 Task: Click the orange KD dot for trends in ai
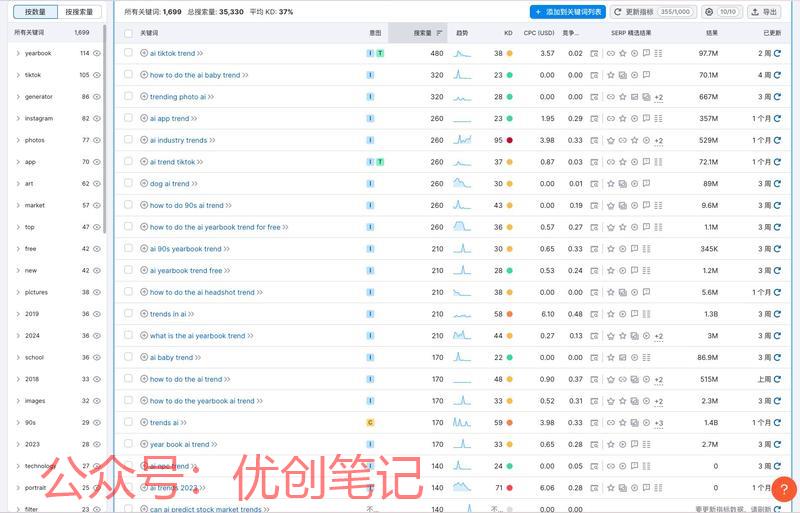pyautogui.click(x=509, y=314)
